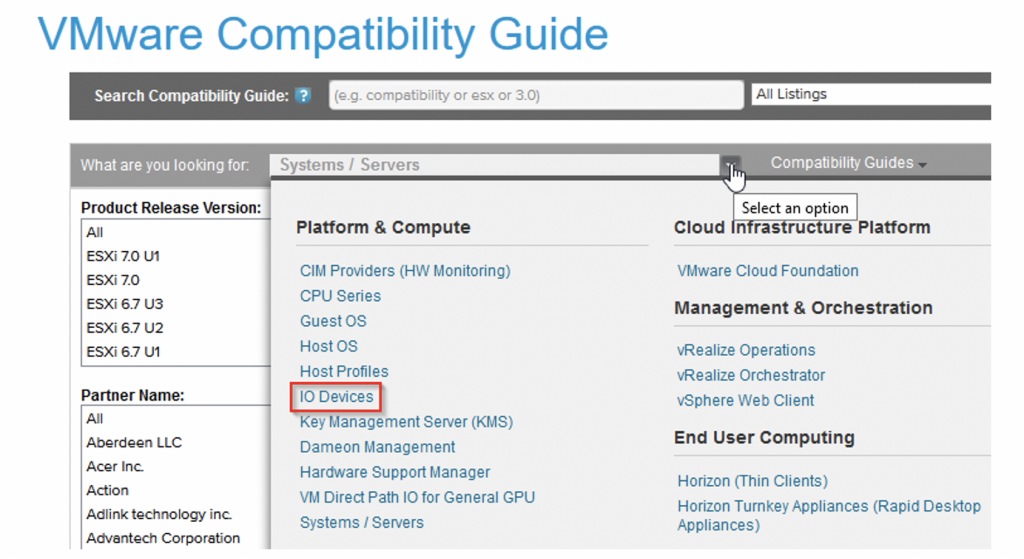Screen dimensions: 1024x559
Task: Select Guest OS option
Action: tap(333, 321)
